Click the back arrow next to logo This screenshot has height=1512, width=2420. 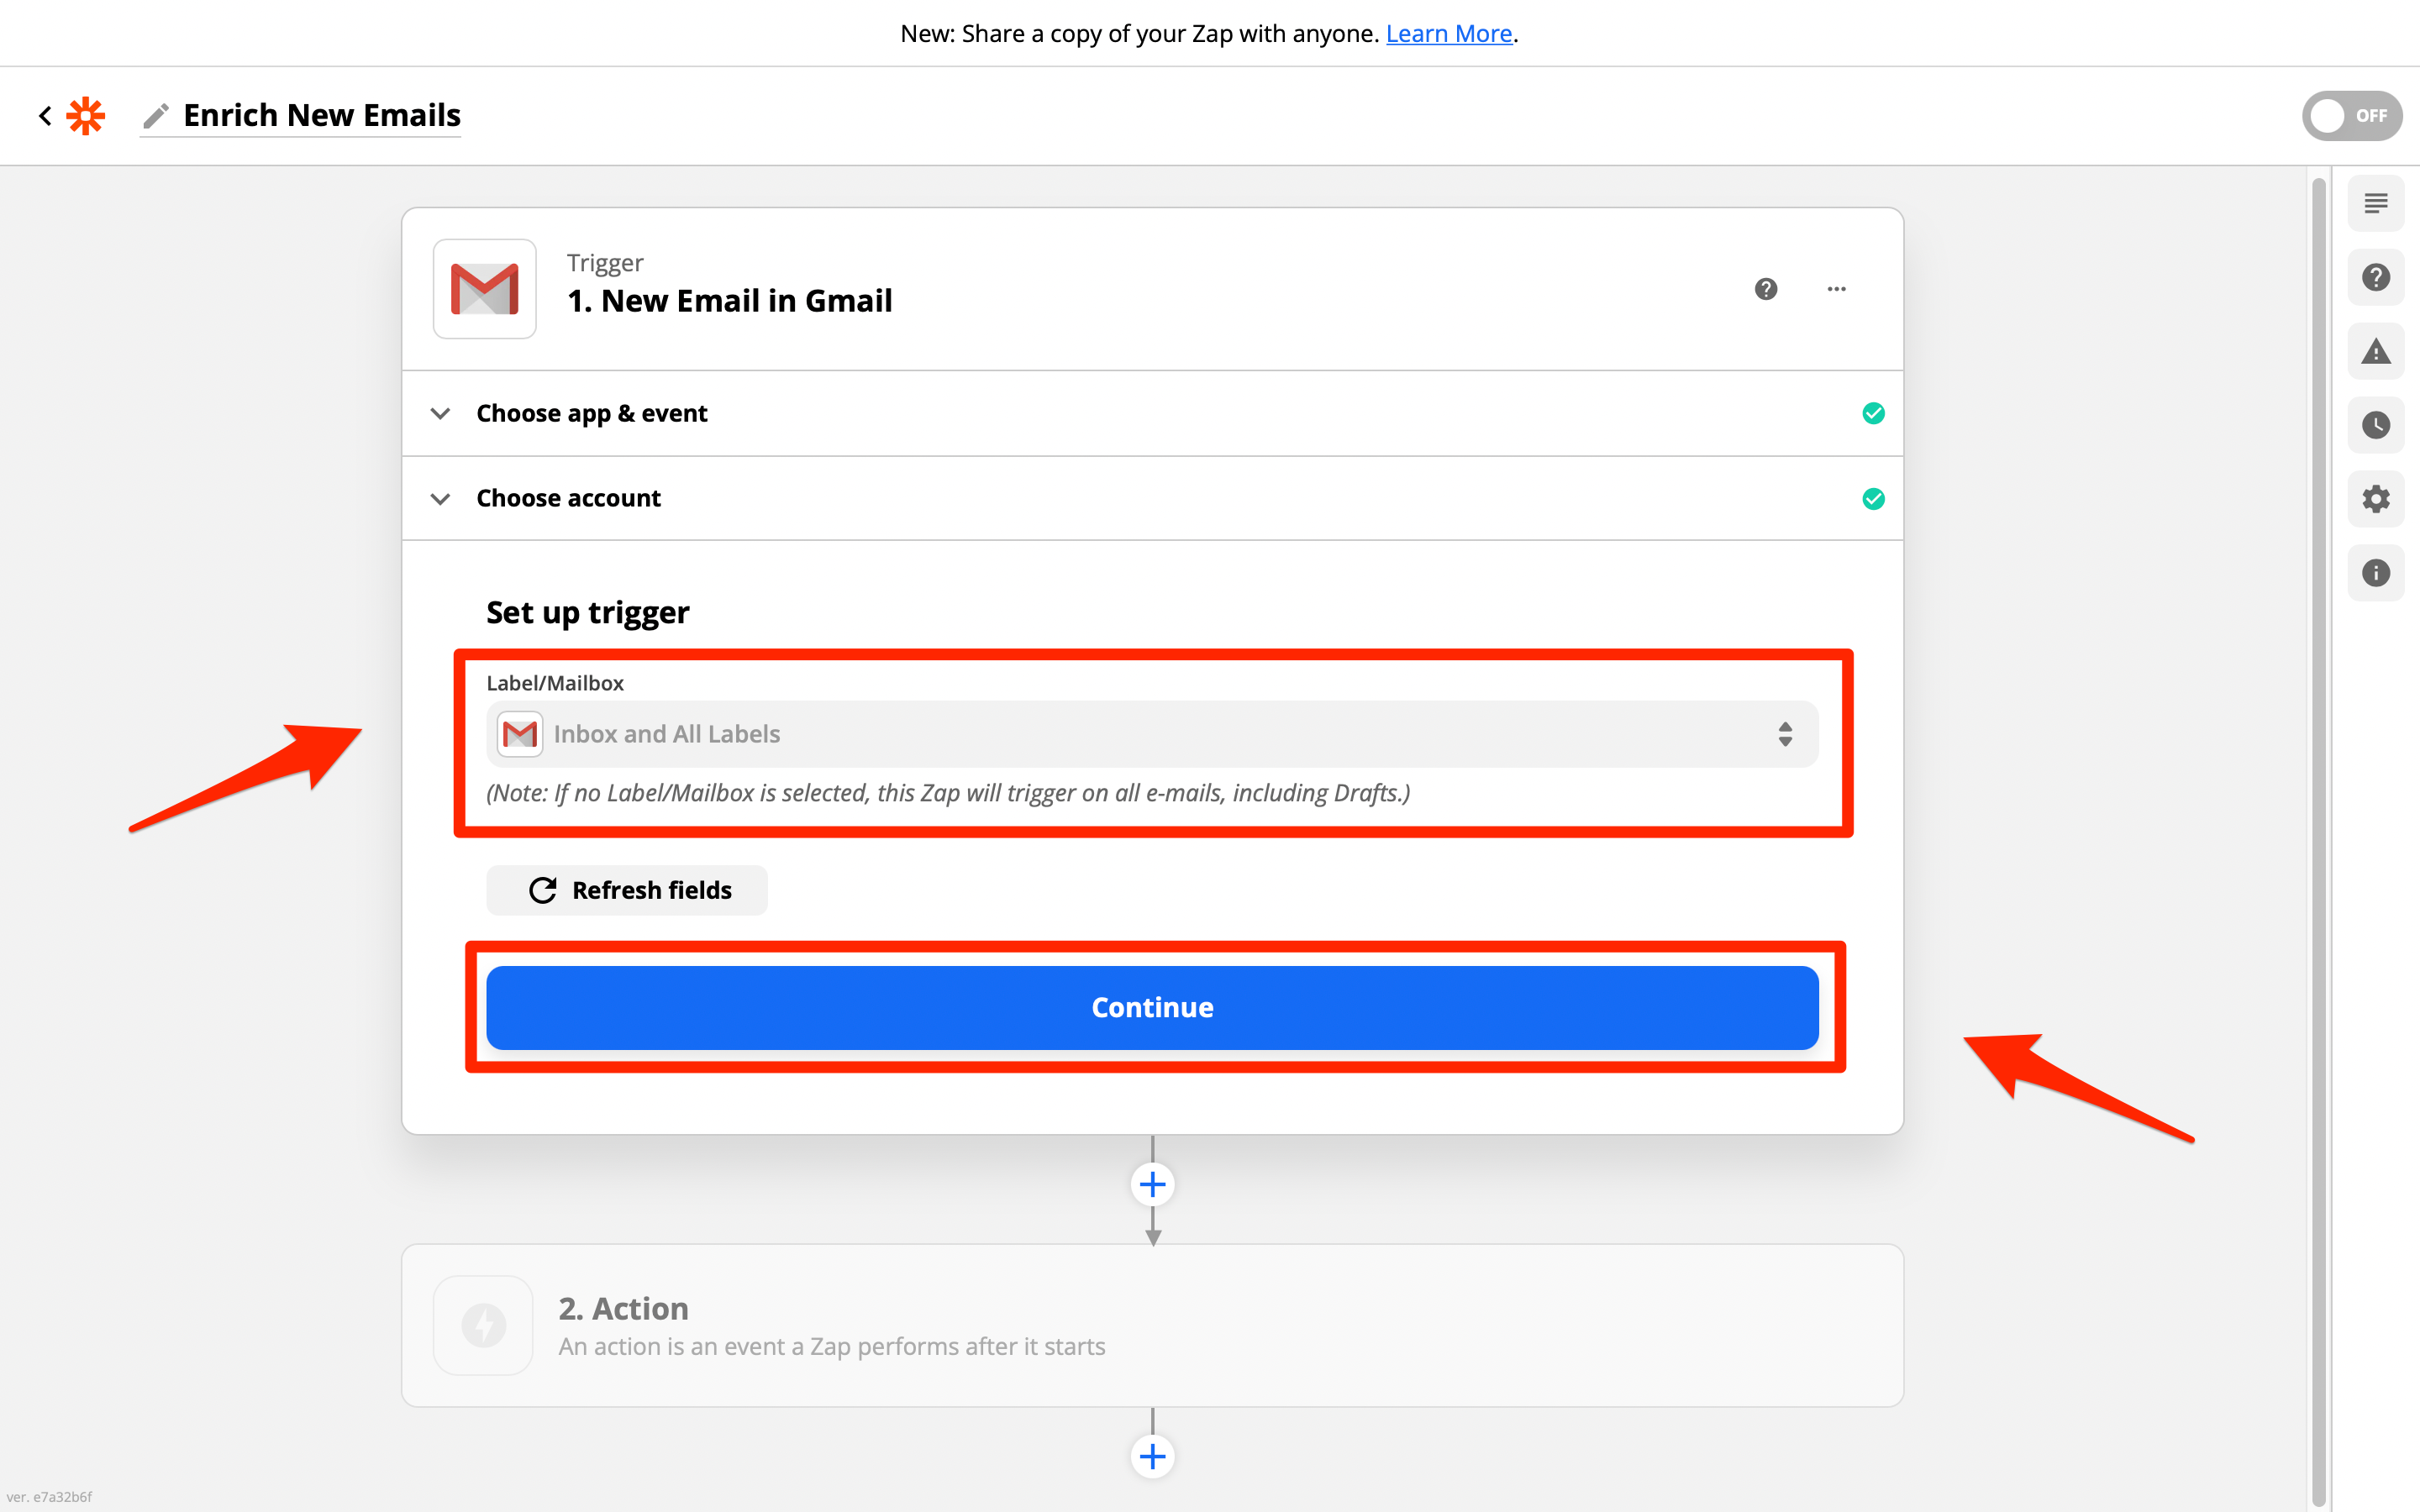(x=45, y=116)
